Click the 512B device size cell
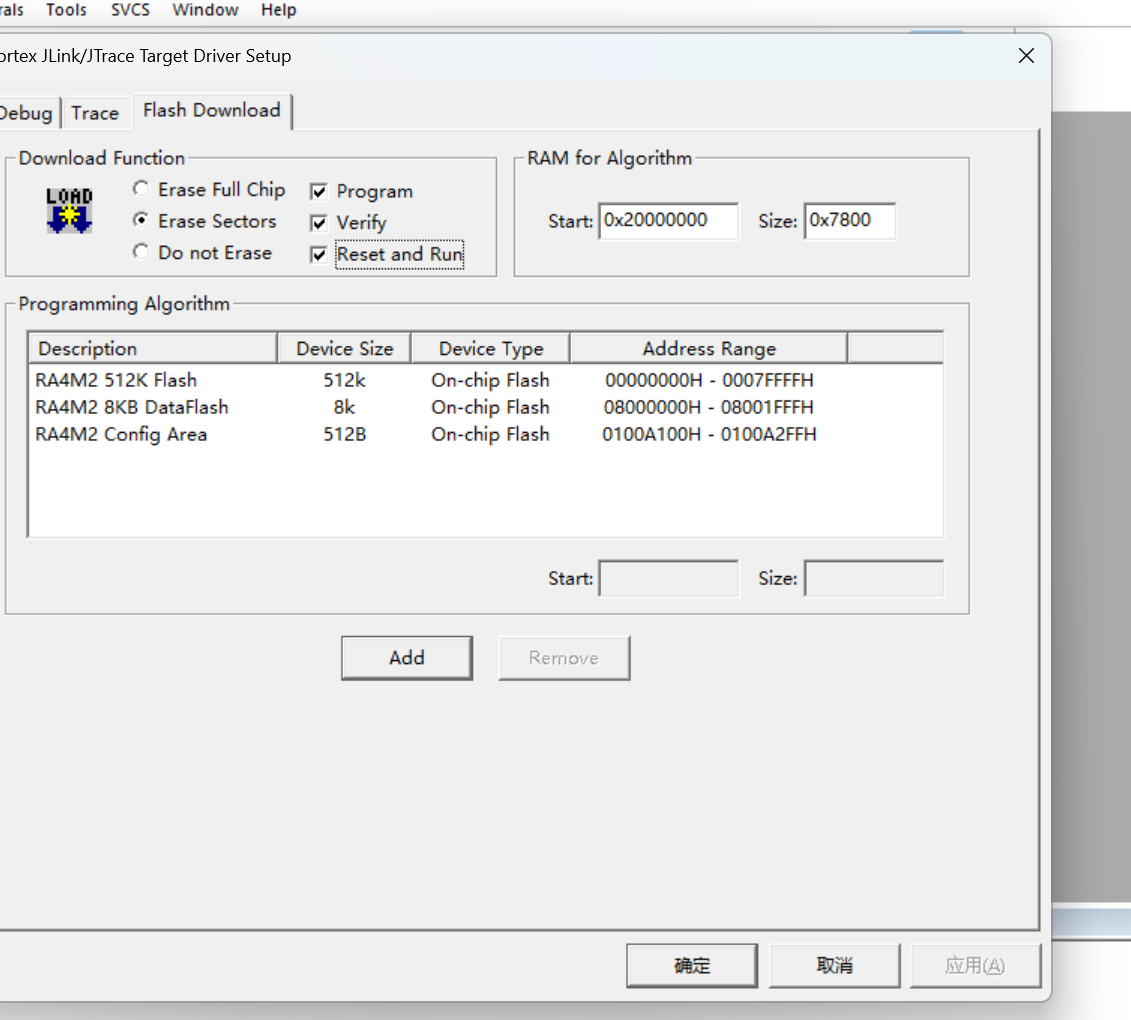This screenshot has height=1020, width=1131. pos(345,434)
